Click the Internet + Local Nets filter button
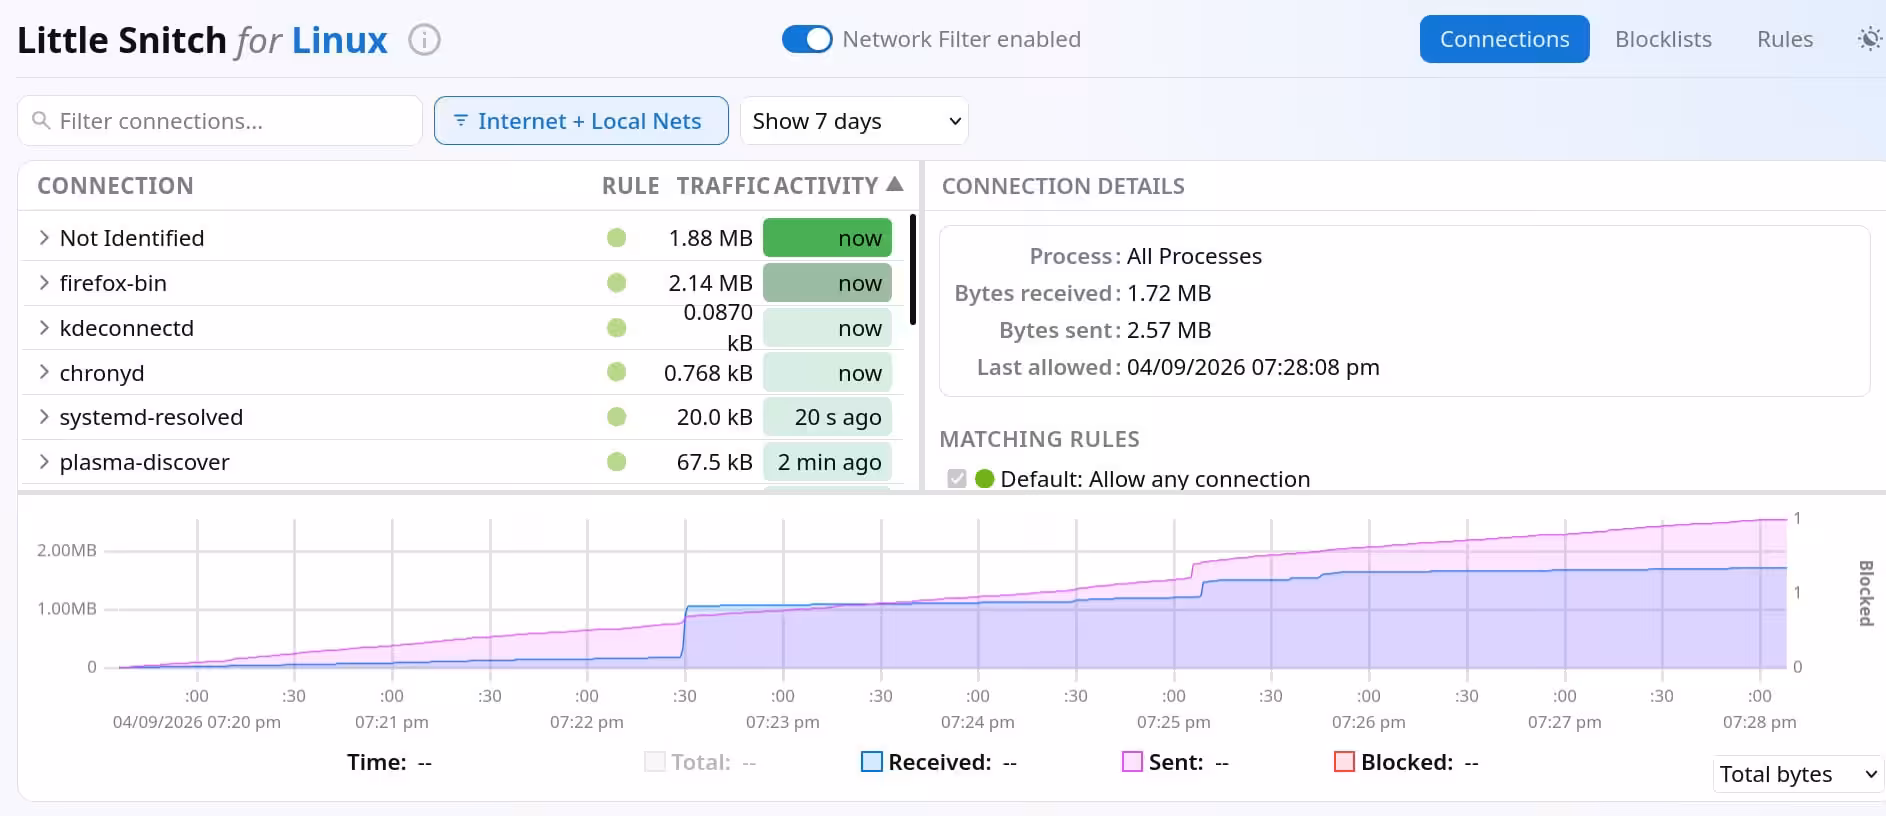 [581, 121]
